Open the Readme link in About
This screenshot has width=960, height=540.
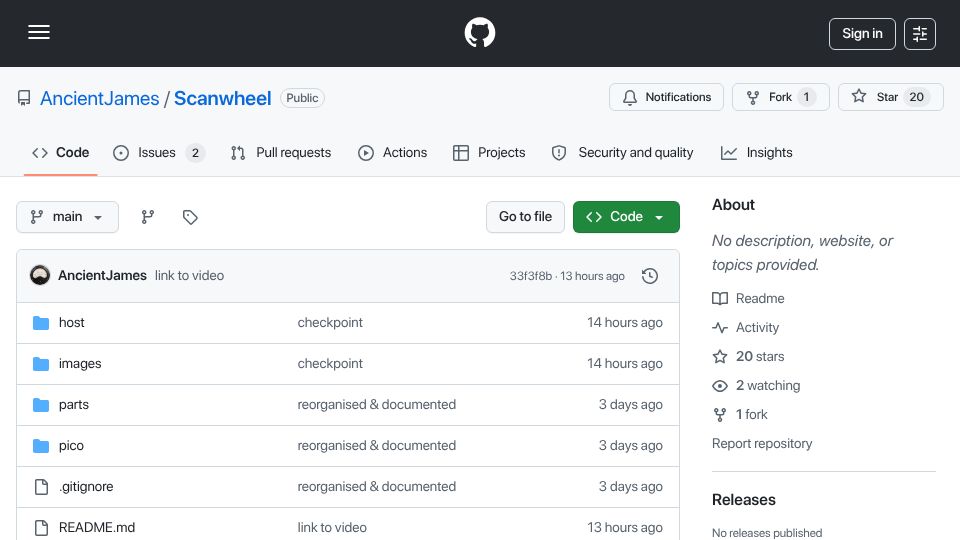(748, 298)
